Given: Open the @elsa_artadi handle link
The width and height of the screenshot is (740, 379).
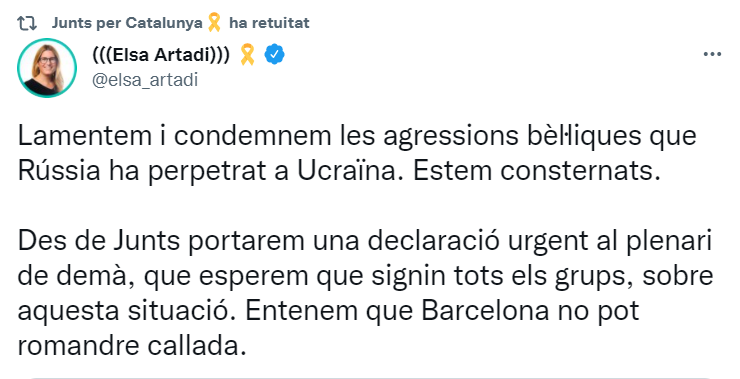Looking at the screenshot, I should tap(145, 80).
